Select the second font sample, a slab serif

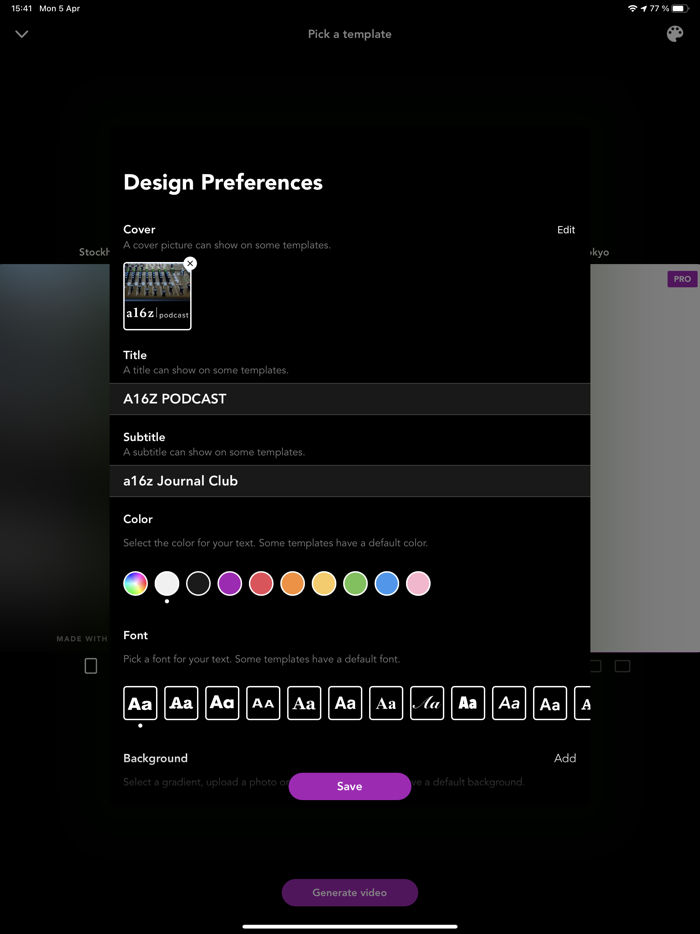[x=181, y=703]
